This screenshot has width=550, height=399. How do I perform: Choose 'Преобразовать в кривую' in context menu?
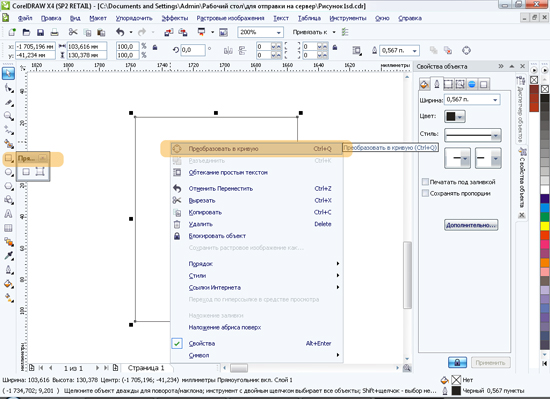point(257,149)
